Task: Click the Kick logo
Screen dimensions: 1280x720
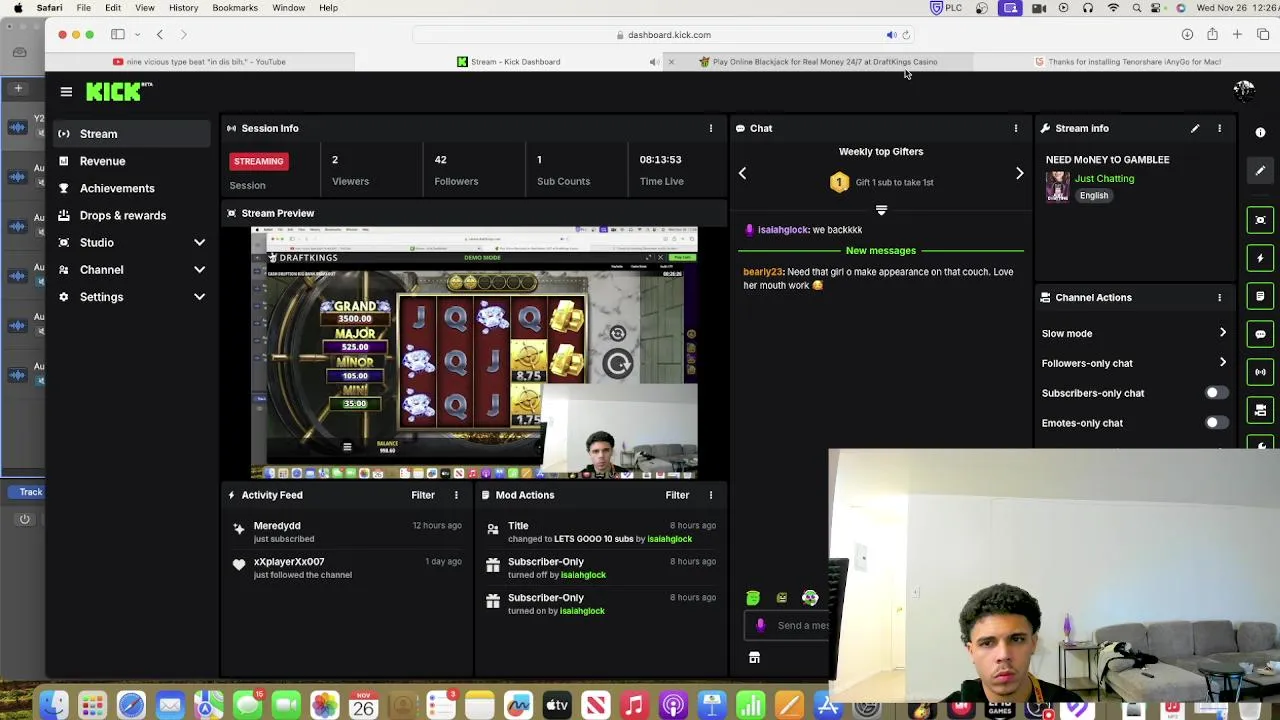Action: coord(118,91)
